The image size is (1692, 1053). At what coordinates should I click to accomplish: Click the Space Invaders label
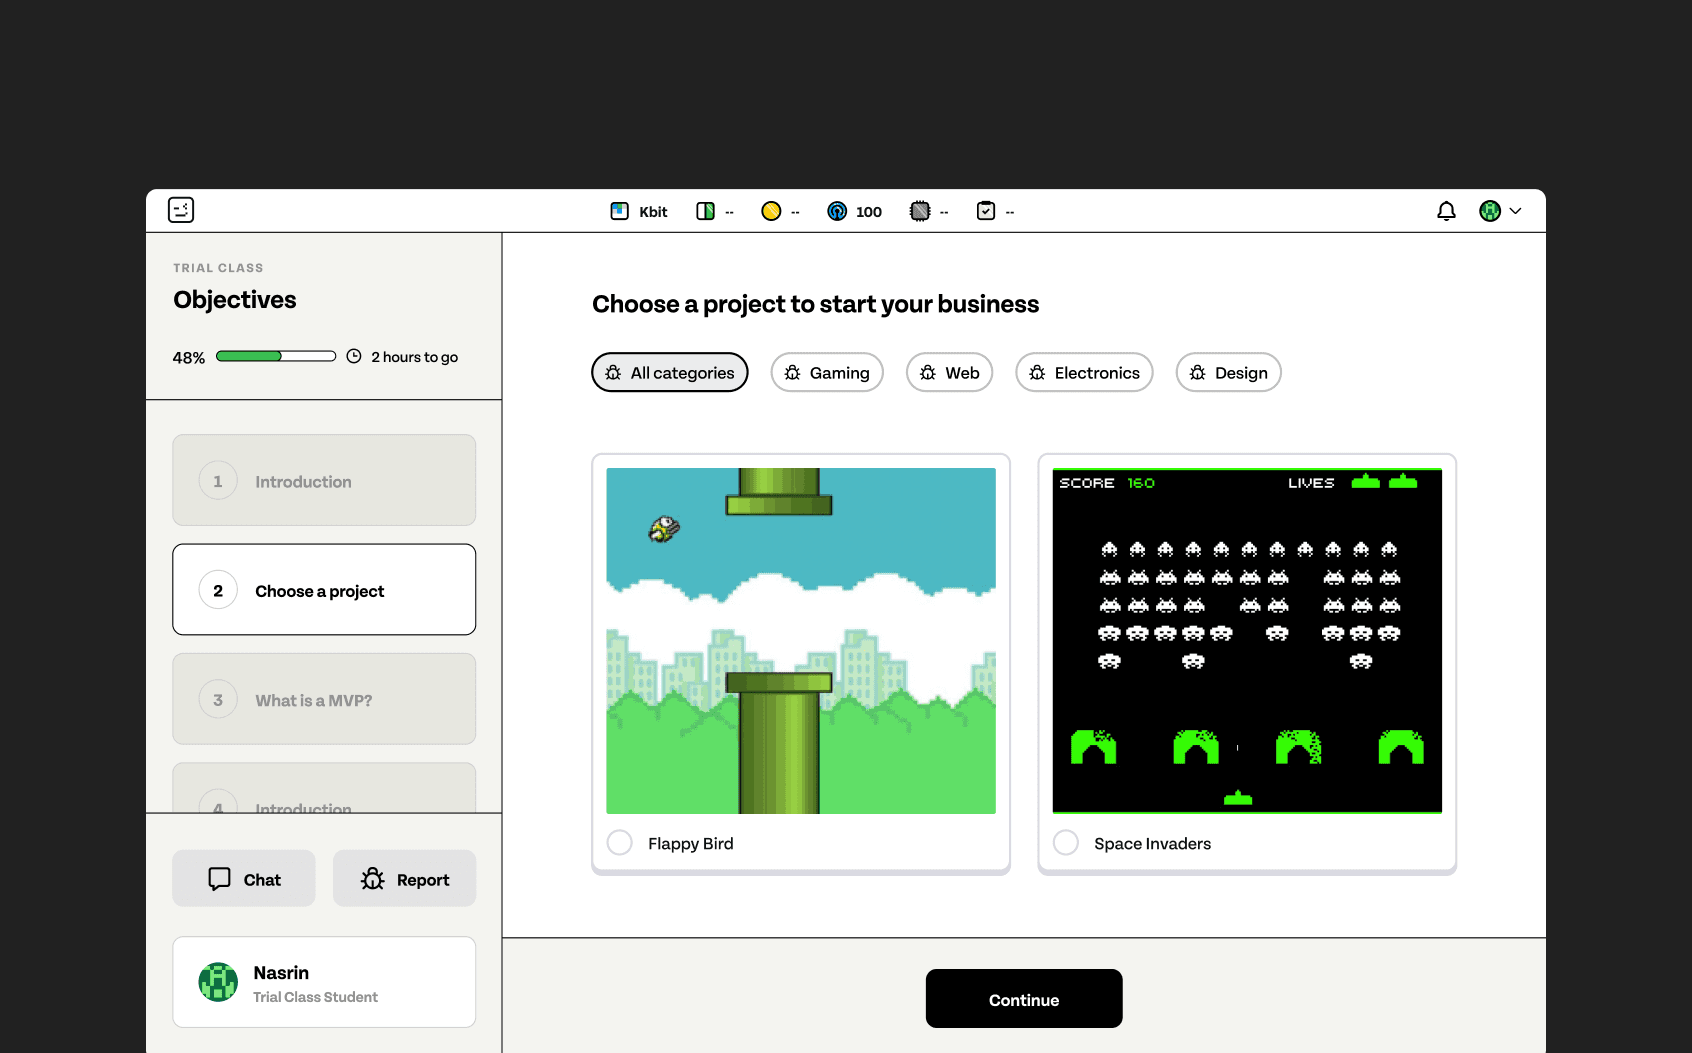pos(1152,843)
